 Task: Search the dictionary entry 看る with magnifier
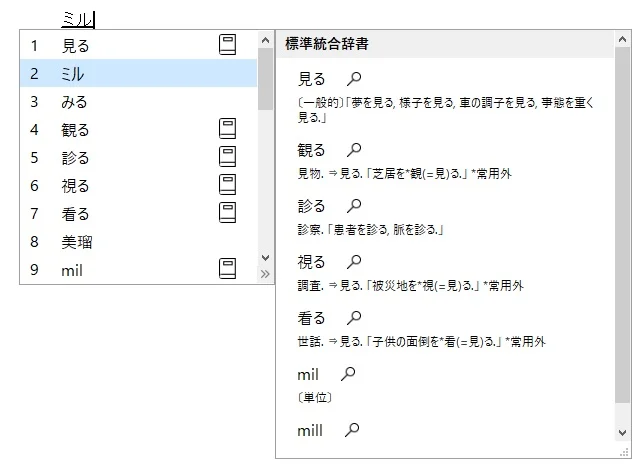point(354,317)
